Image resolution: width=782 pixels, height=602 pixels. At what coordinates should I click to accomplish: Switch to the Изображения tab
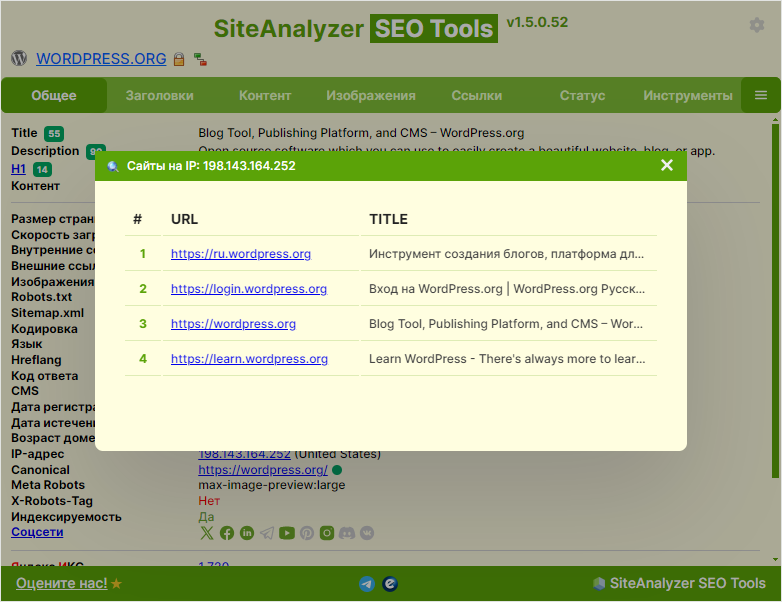[371, 95]
